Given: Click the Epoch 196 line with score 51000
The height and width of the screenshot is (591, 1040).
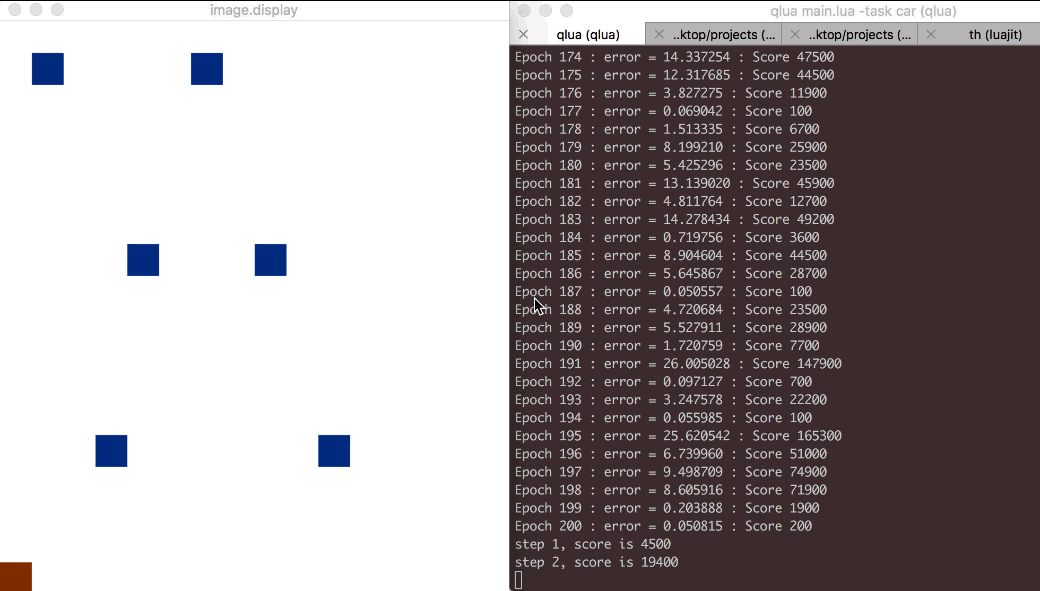Looking at the screenshot, I should click(671, 454).
